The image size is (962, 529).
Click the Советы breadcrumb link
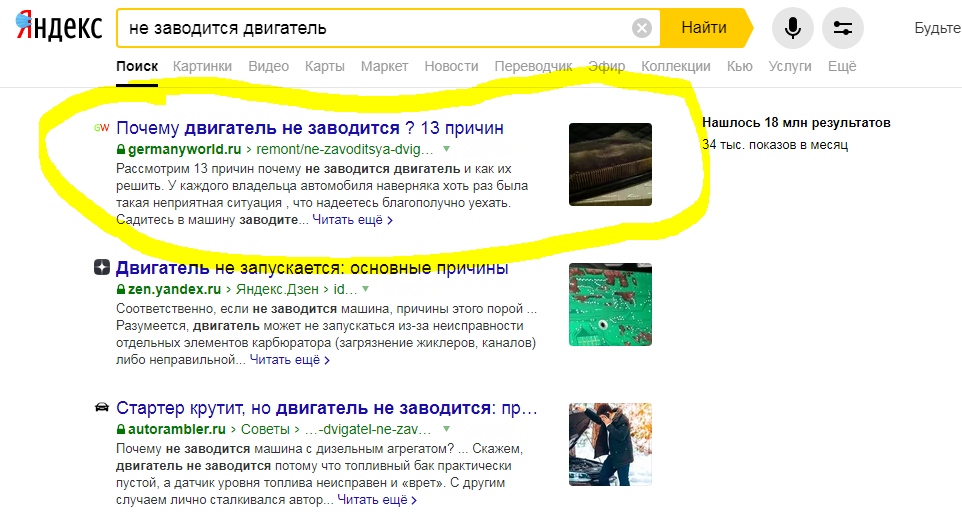coord(265,429)
